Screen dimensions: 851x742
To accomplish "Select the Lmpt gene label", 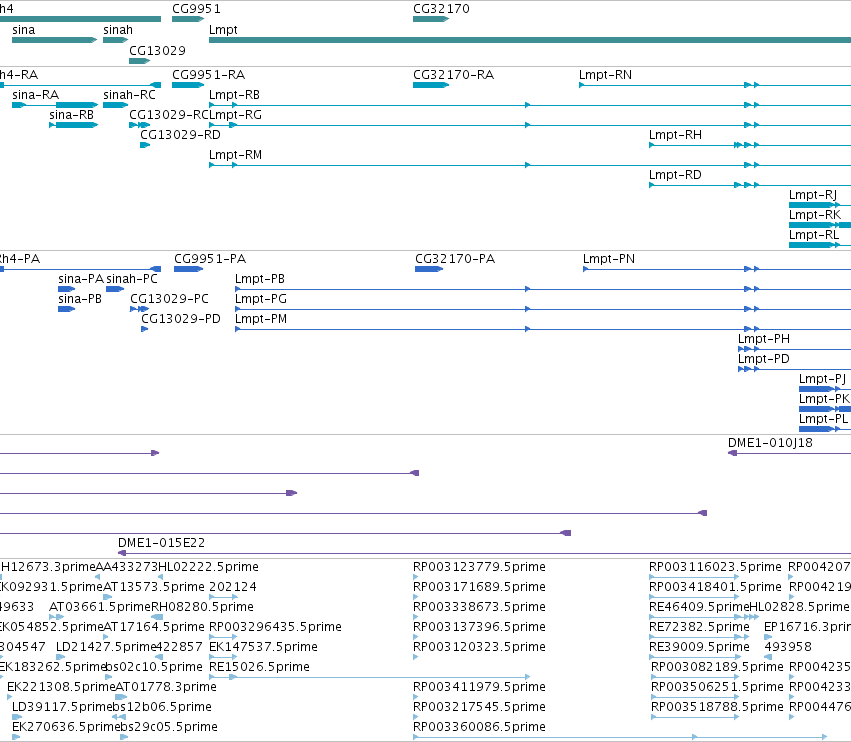I will 223,30.
